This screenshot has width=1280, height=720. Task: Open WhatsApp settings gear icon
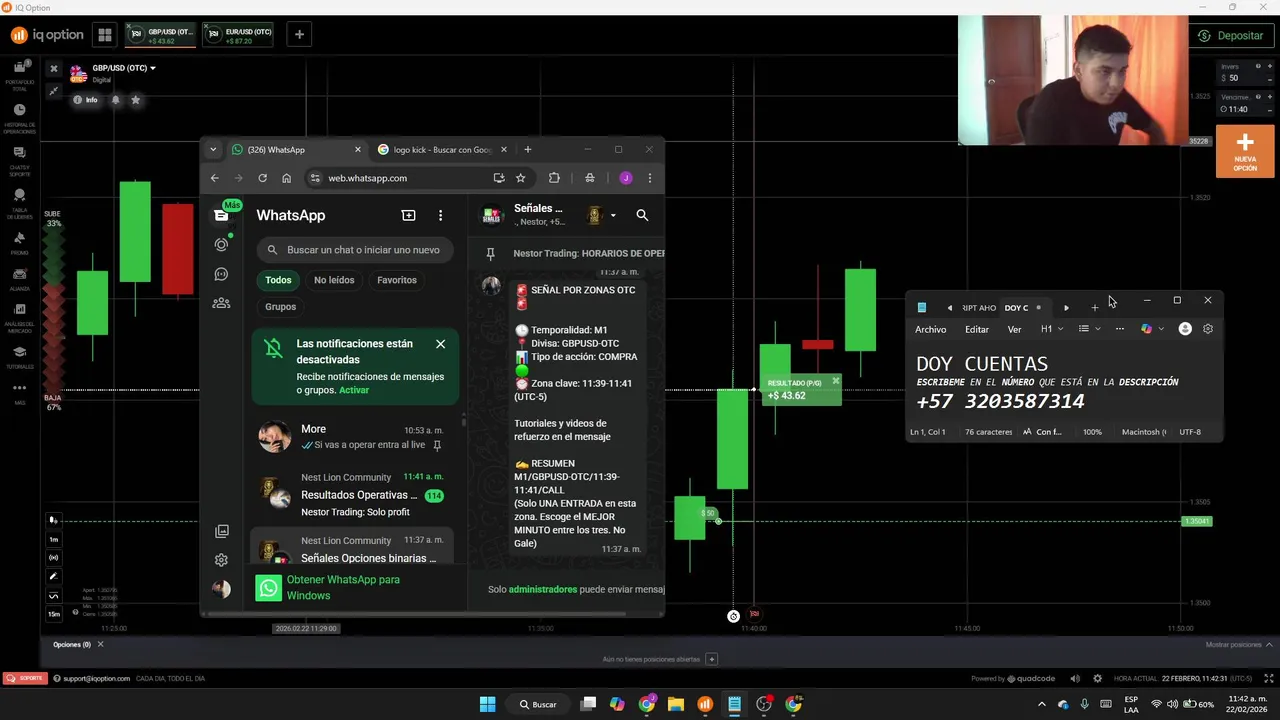coord(222,560)
